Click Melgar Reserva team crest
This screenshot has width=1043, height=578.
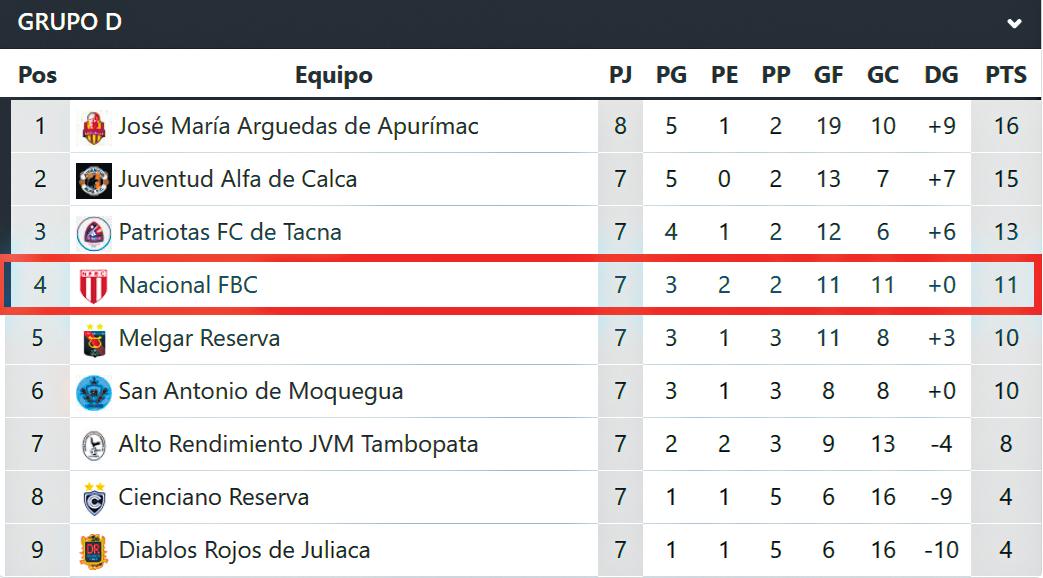[94, 339]
